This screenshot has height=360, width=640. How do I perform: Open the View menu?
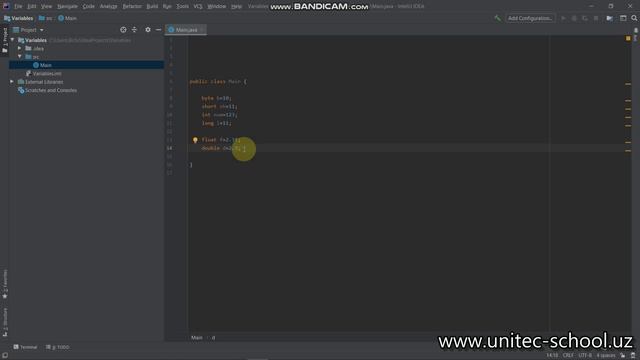[x=46, y=7]
